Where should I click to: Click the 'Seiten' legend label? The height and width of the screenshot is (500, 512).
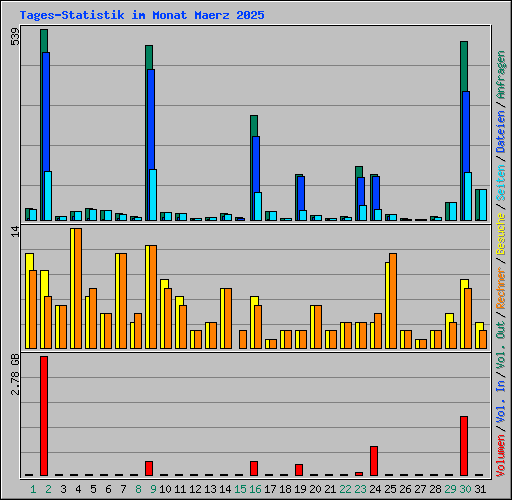point(501,183)
